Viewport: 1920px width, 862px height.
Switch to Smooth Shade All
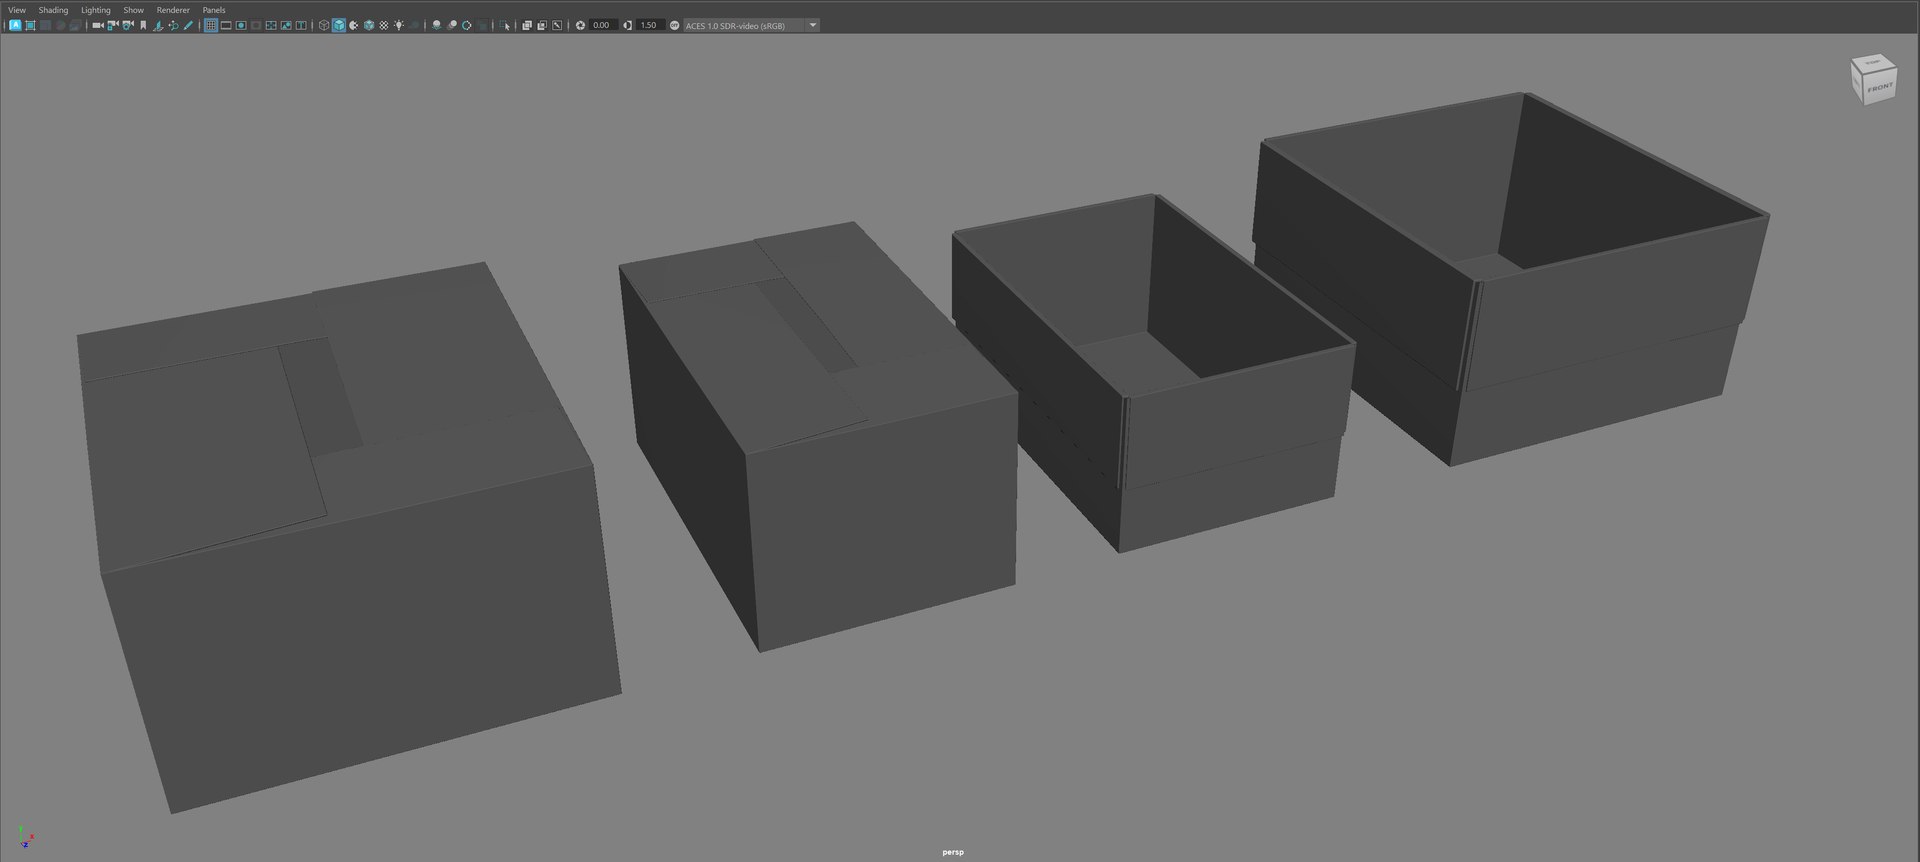coord(339,25)
